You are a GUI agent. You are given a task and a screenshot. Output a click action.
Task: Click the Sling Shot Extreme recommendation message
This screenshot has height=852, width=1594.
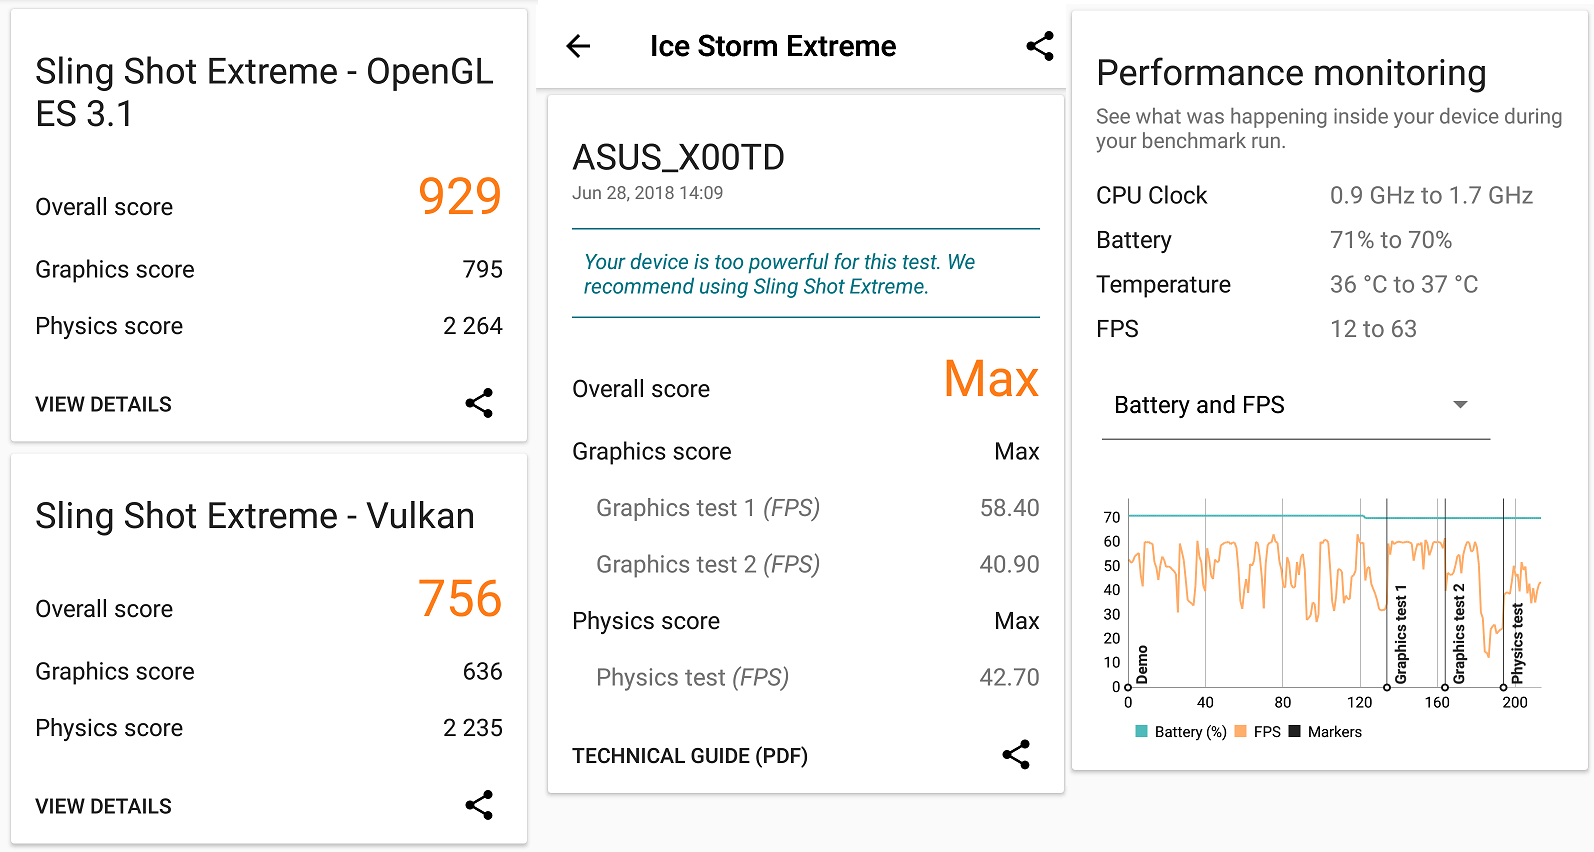780,274
